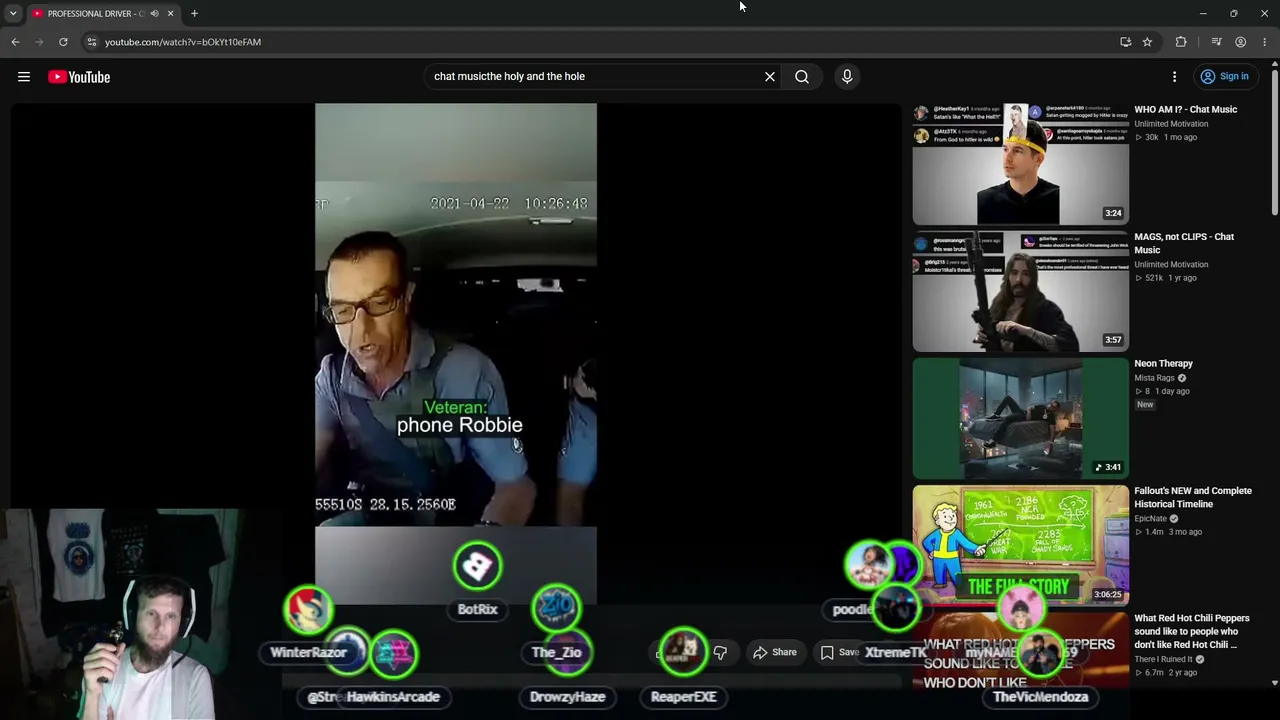Image resolution: width=1280 pixels, height=720 pixels.
Task: Reload the YouTube page
Action: click(63, 42)
